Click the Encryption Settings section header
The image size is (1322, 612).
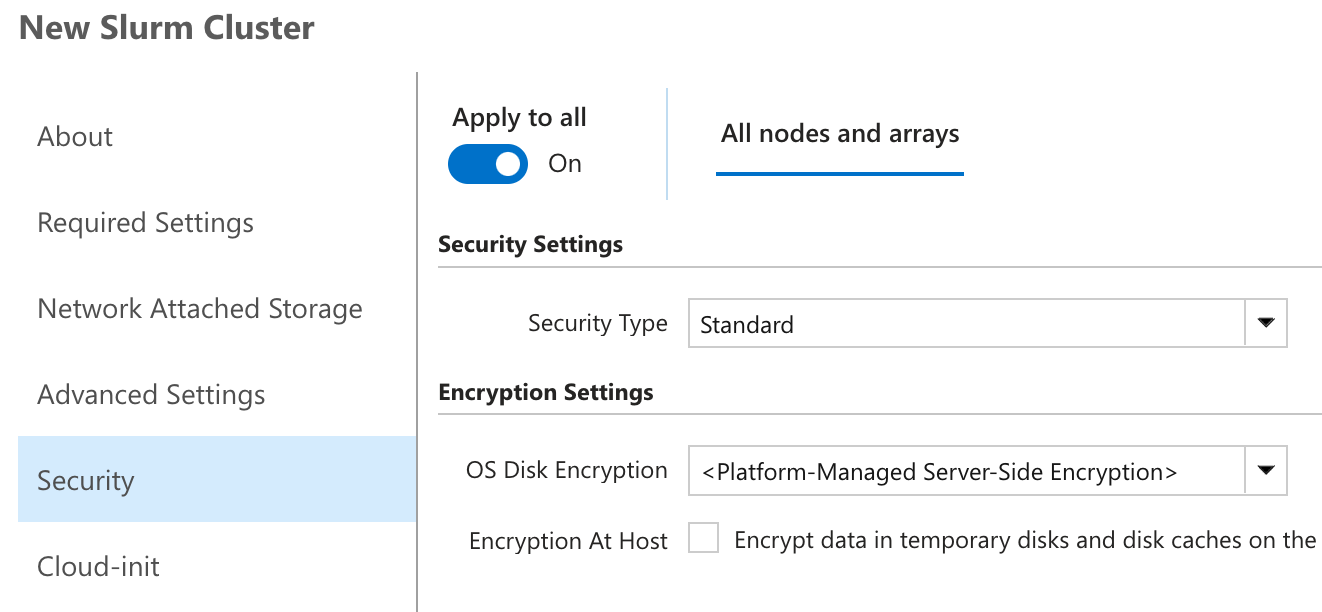[546, 392]
